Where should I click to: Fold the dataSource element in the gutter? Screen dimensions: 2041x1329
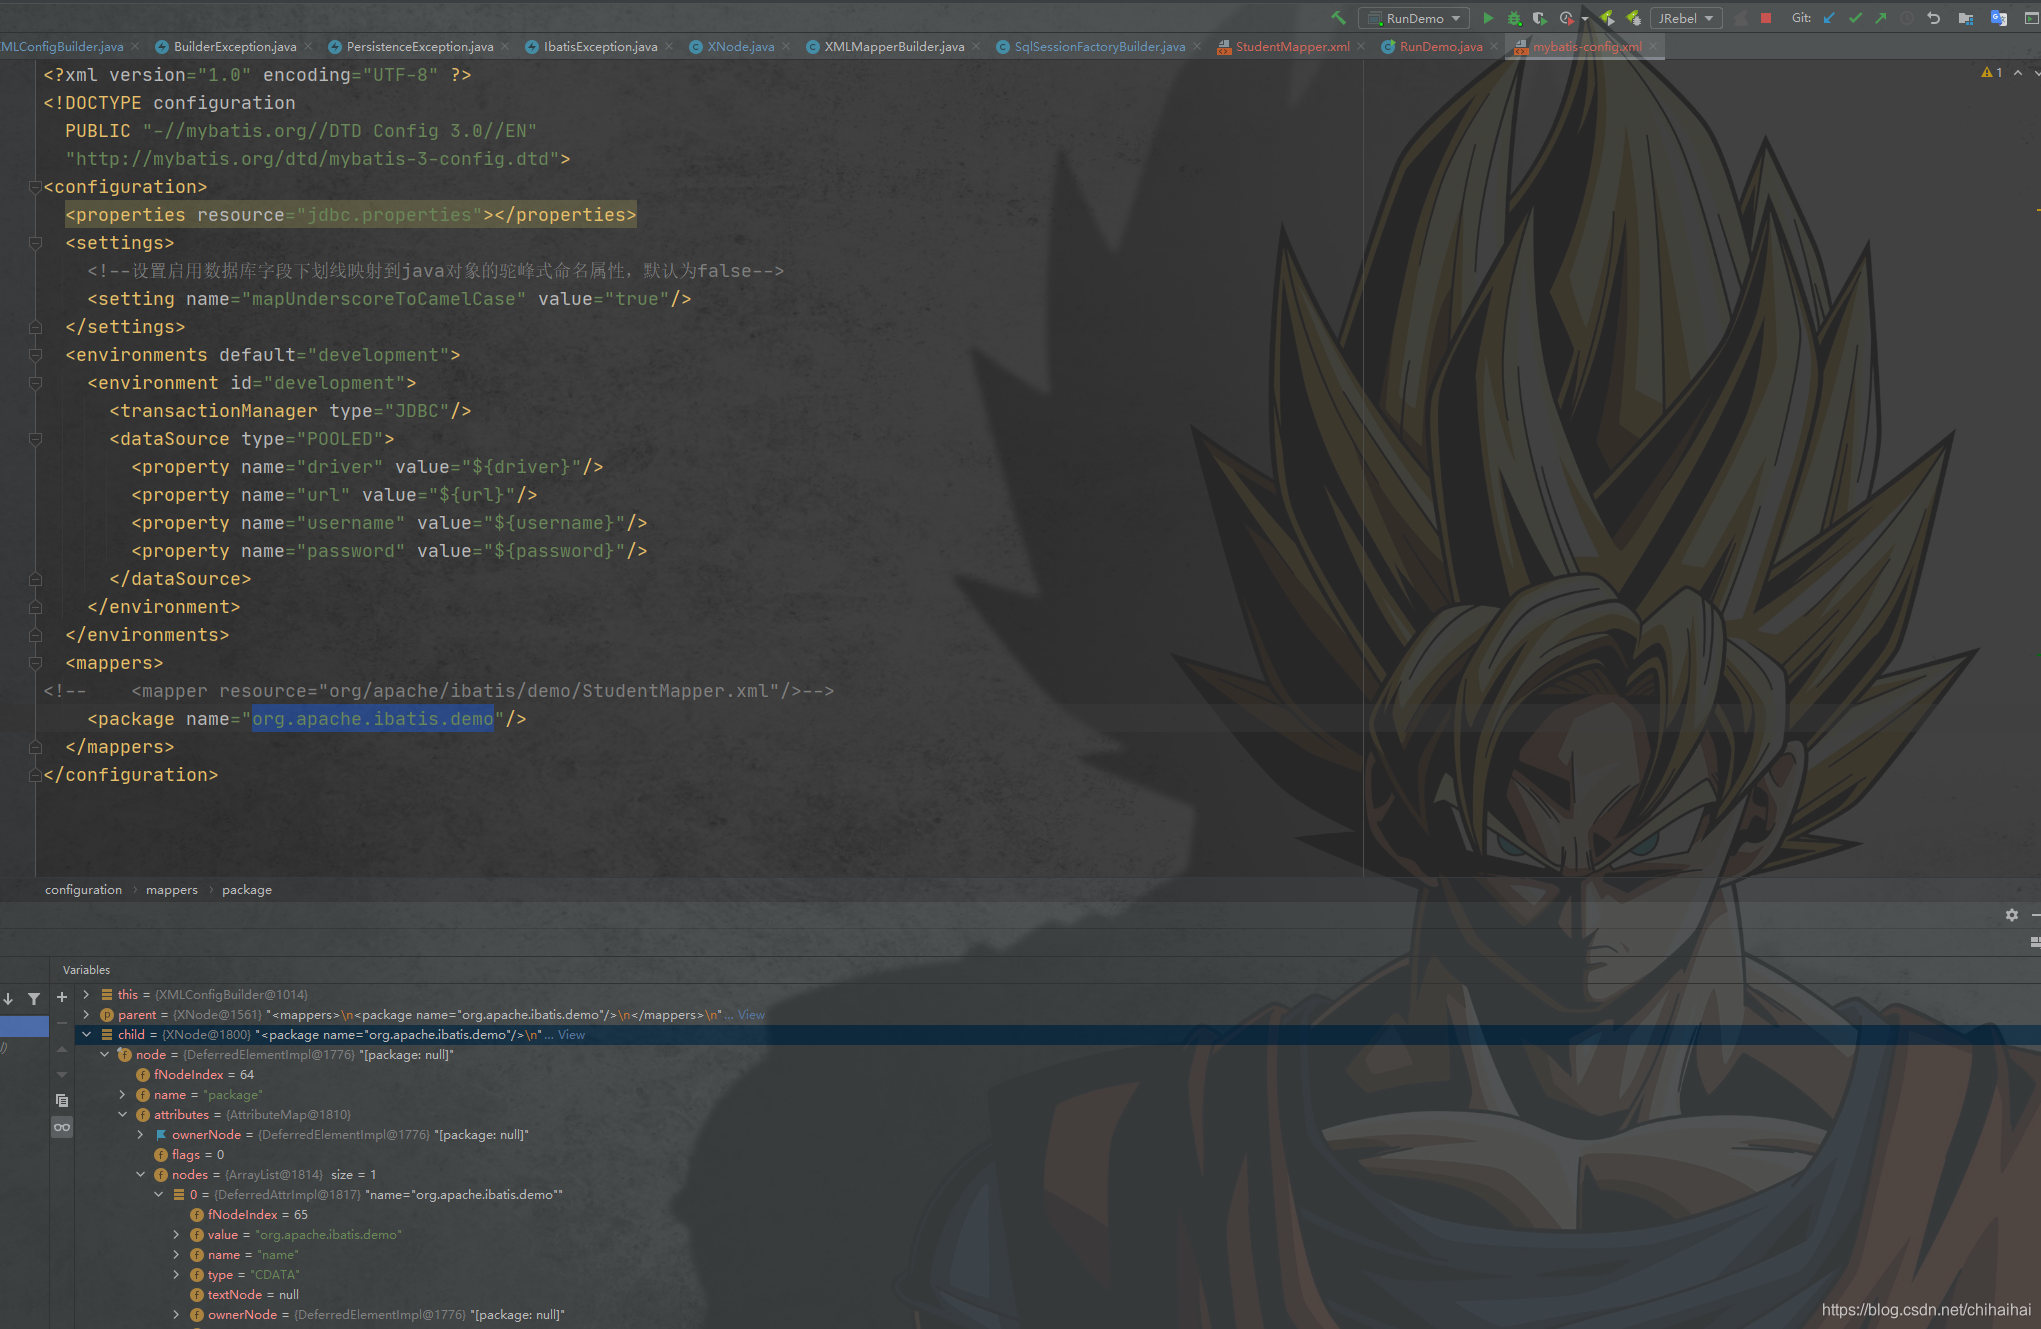coord(35,439)
